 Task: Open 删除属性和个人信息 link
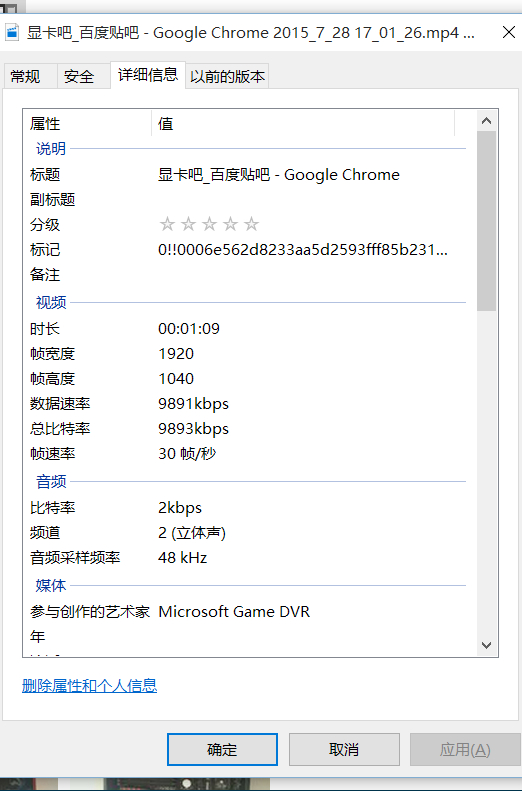tap(89, 686)
